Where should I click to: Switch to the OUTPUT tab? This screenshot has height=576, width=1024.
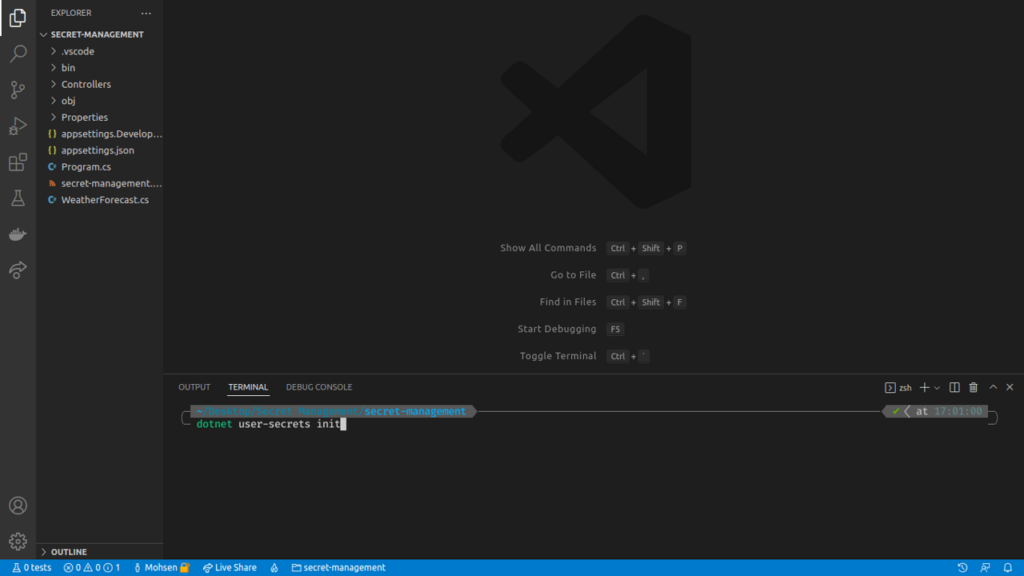click(194, 387)
